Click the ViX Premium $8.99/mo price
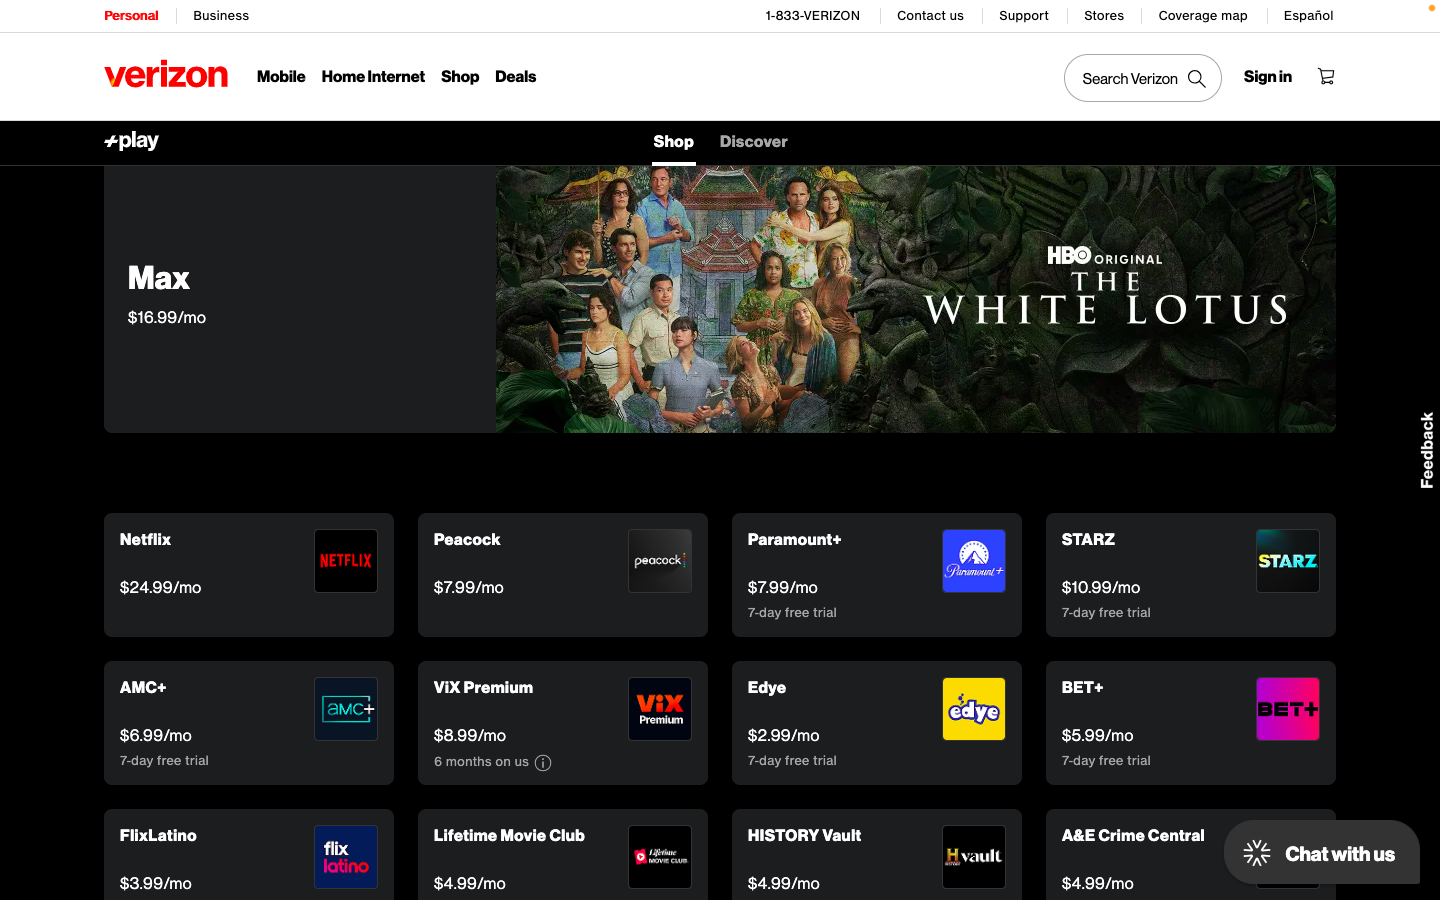The width and height of the screenshot is (1440, 900). tap(470, 736)
